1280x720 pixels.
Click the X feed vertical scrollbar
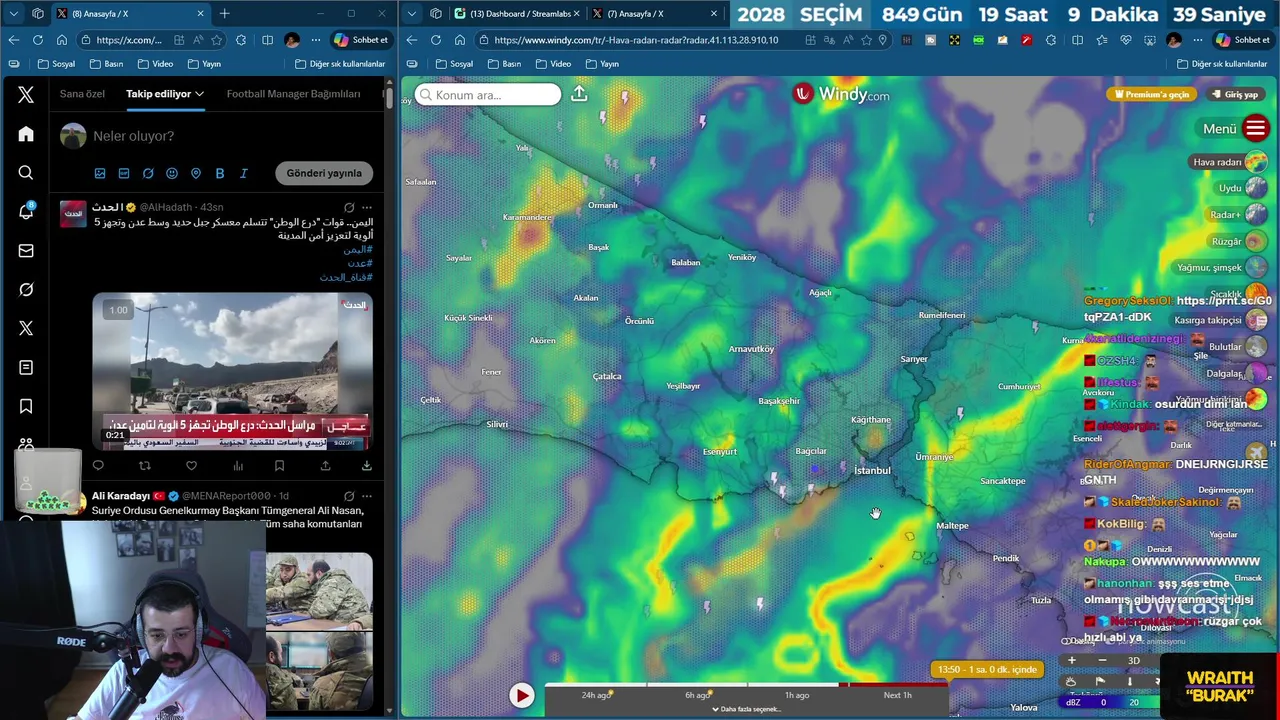click(x=388, y=97)
